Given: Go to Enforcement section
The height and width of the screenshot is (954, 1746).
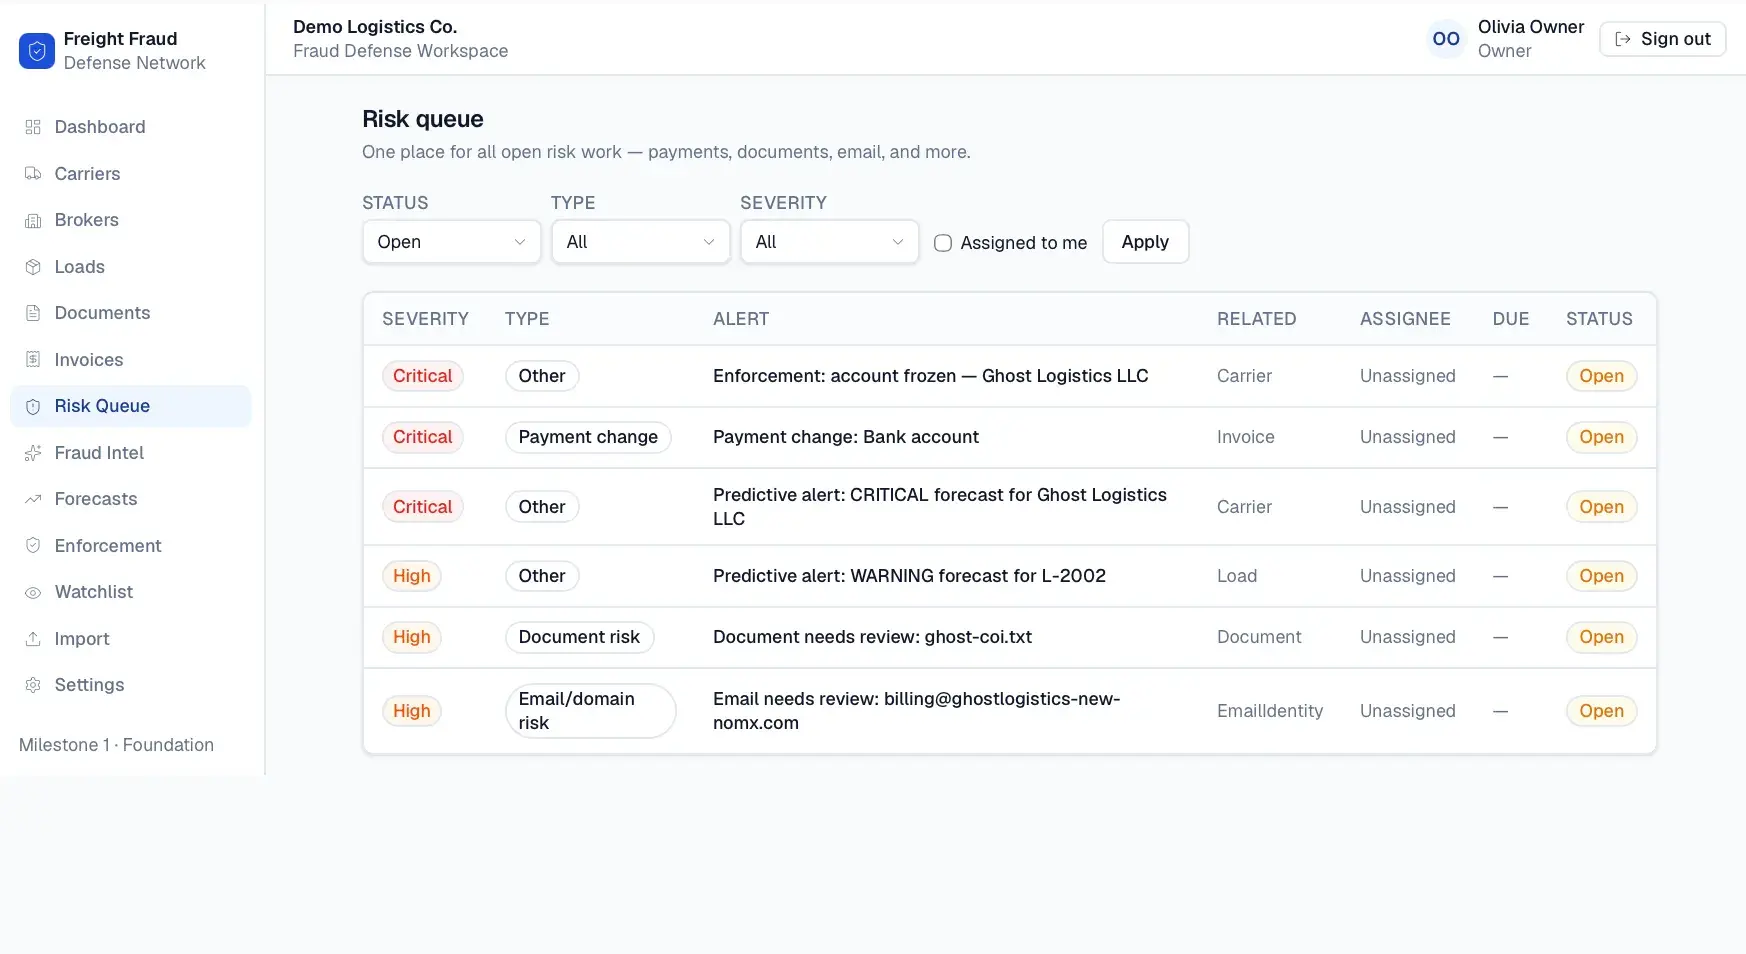Looking at the screenshot, I should click(x=131, y=546).
